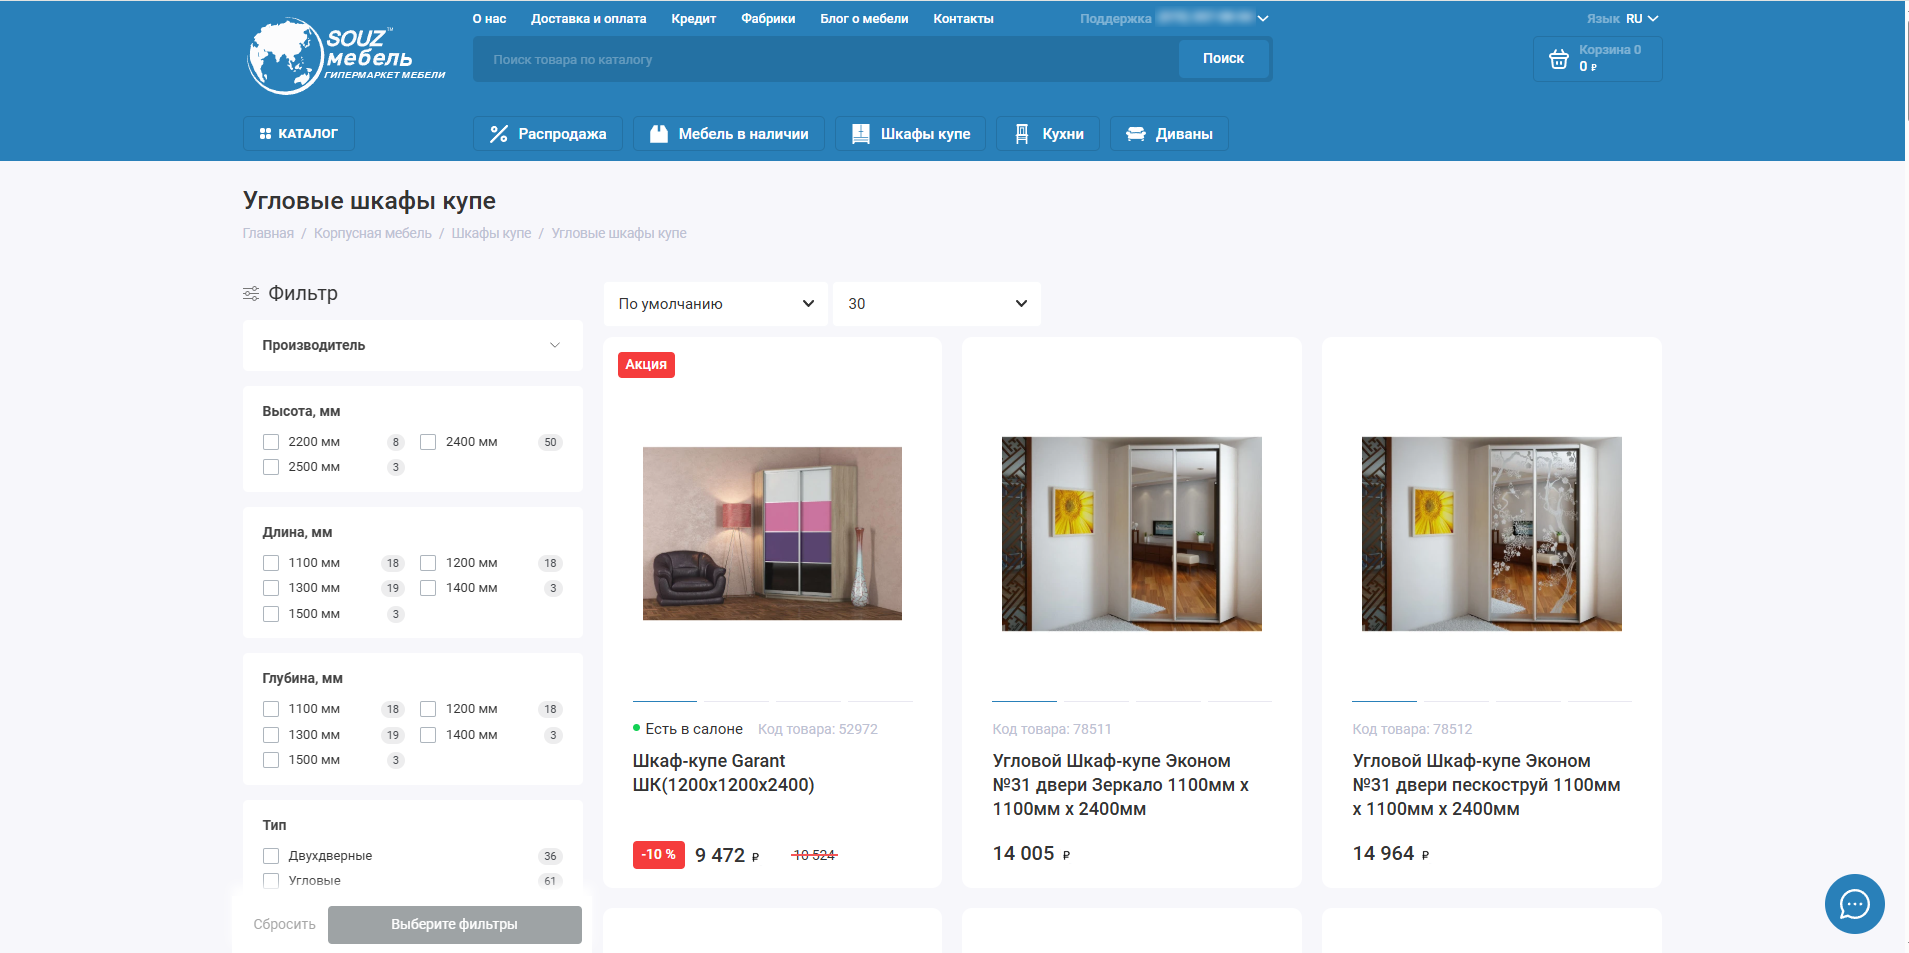This screenshot has height=953, width=1909.
Task: Go to Доставка и оплата page
Action: pyautogui.click(x=588, y=19)
